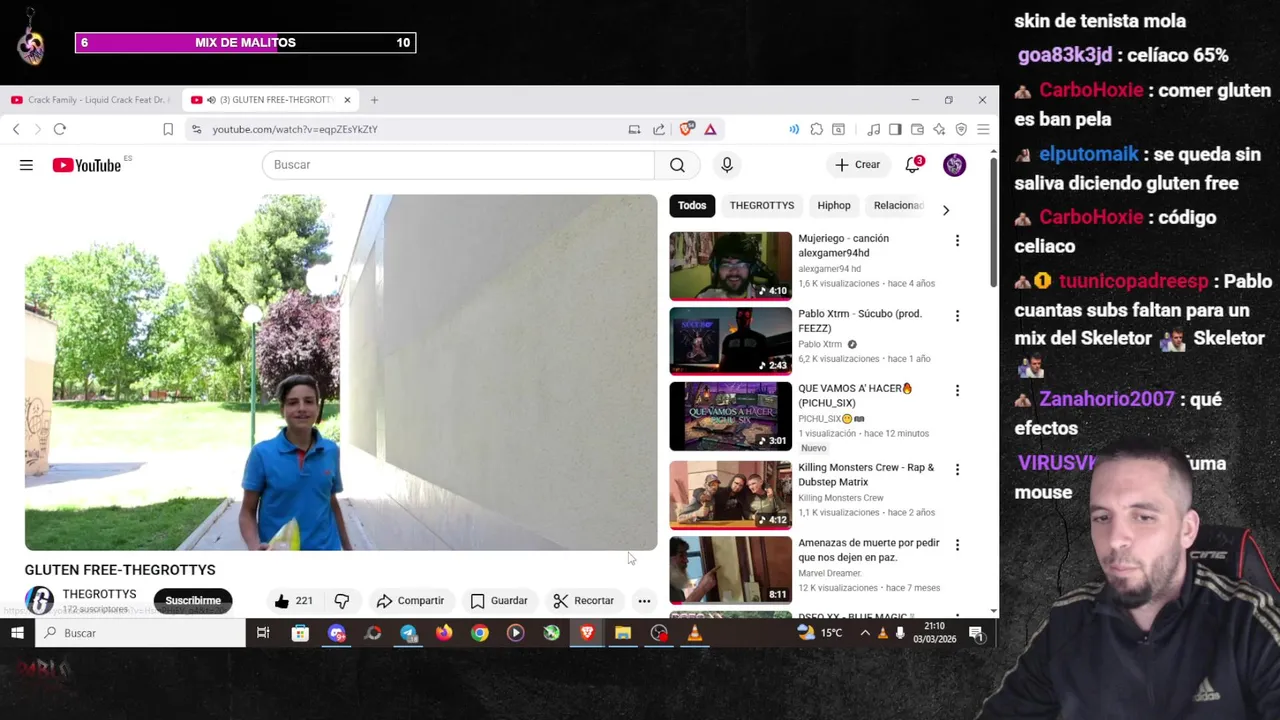Activate voice search microphone
The height and width of the screenshot is (720, 1280).
[727, 165]
